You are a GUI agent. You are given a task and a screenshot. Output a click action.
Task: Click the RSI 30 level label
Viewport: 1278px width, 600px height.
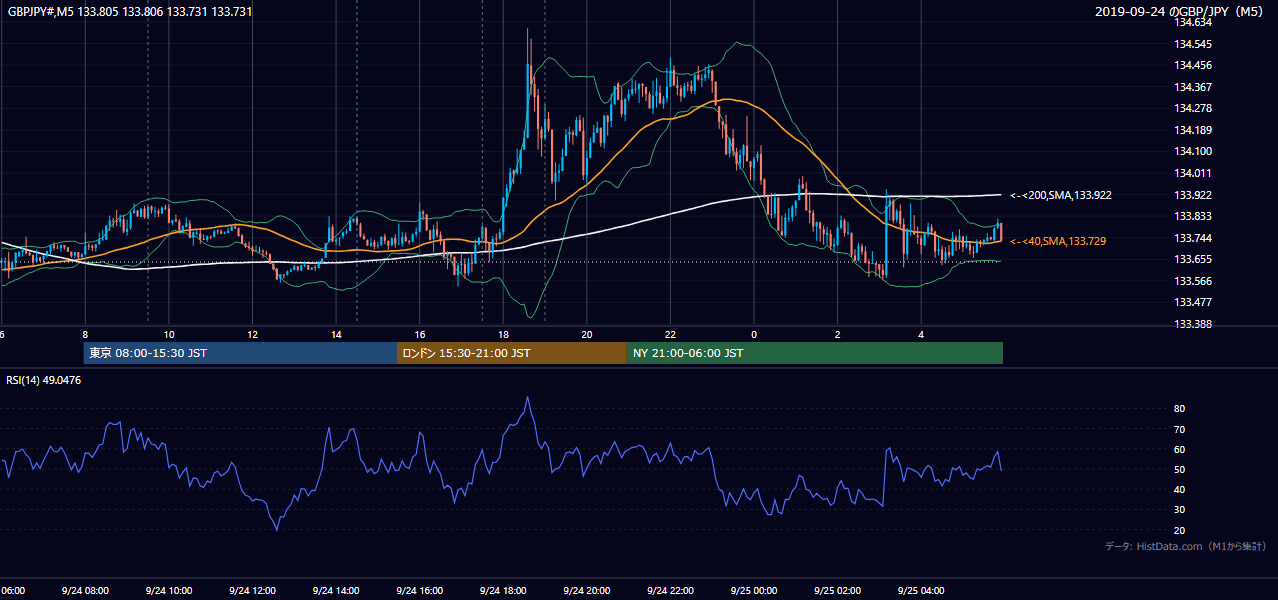tap(1179, 510)
